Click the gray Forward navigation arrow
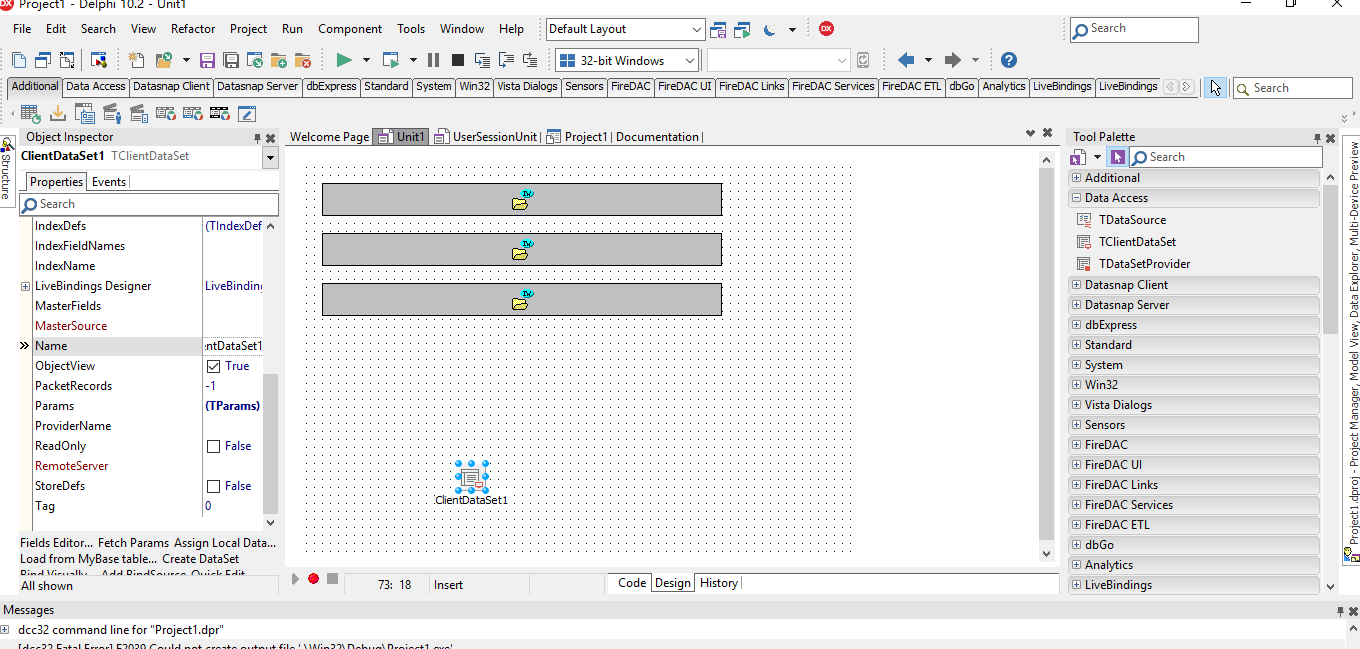The height and width of the screenshot is (649, 1360). point(953,60)
